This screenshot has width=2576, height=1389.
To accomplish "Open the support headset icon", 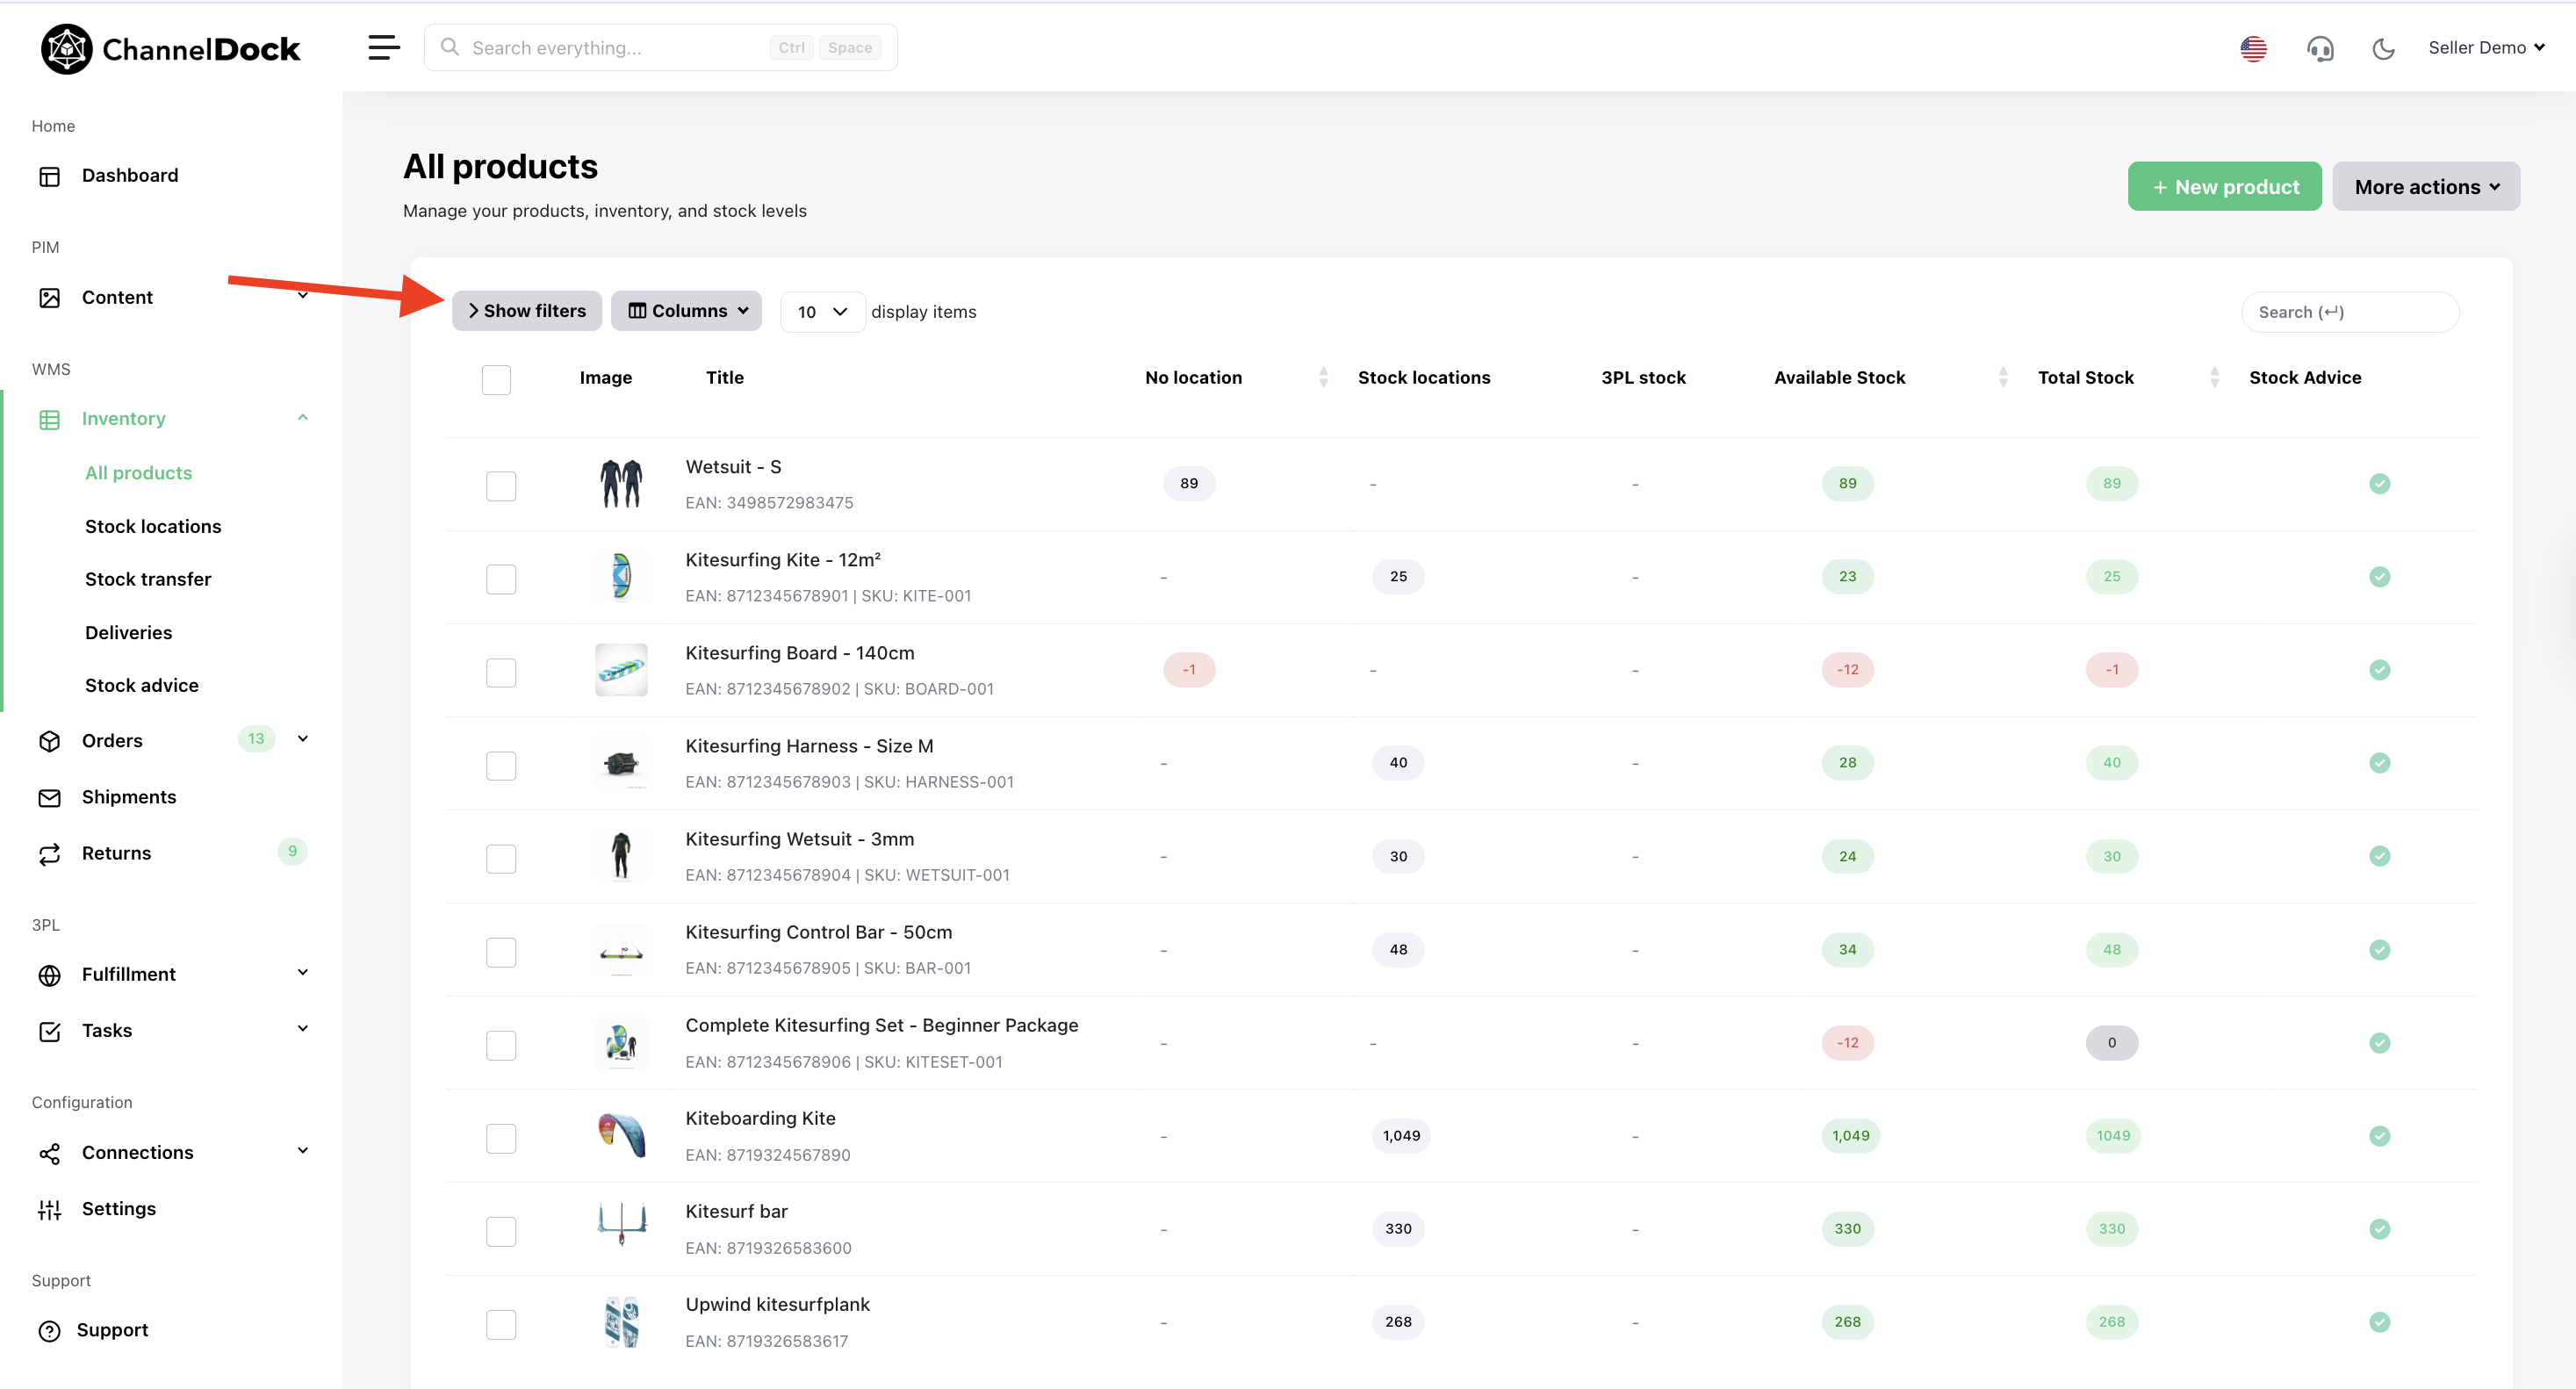I will click(2320, 48).
